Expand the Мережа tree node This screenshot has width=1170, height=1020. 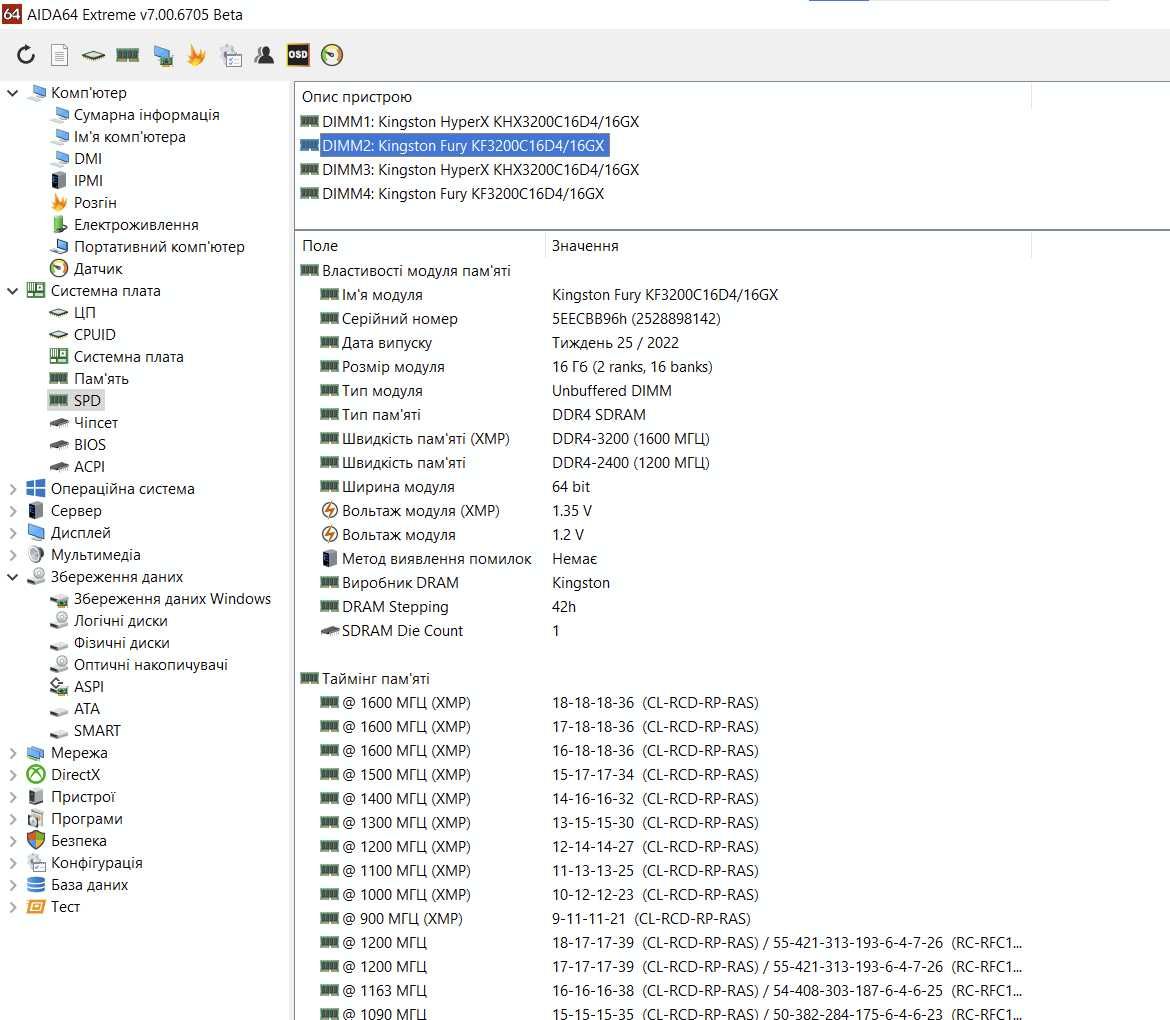pyautogui.click(x=13, y=753)
